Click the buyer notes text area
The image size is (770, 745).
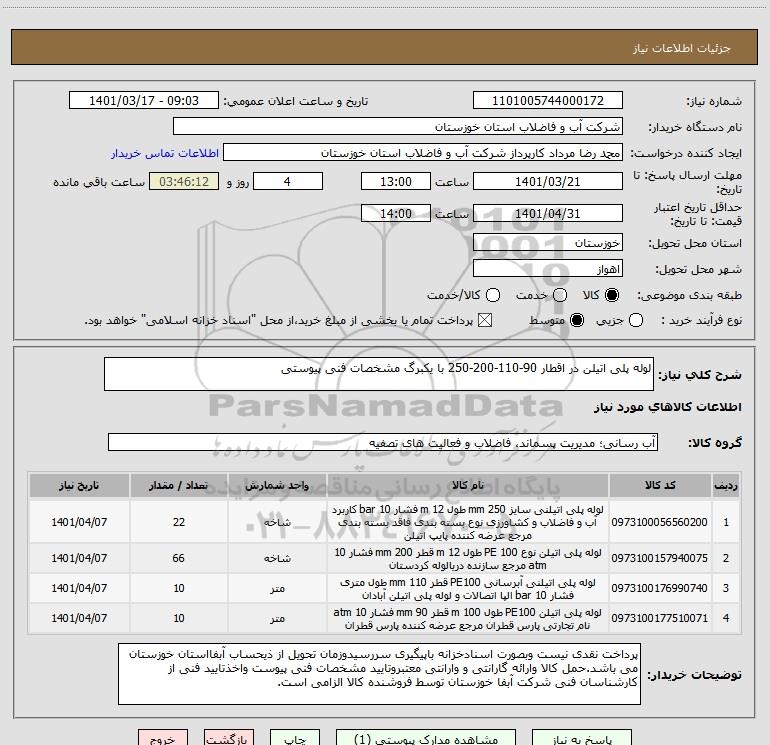(x=379, y=674)
